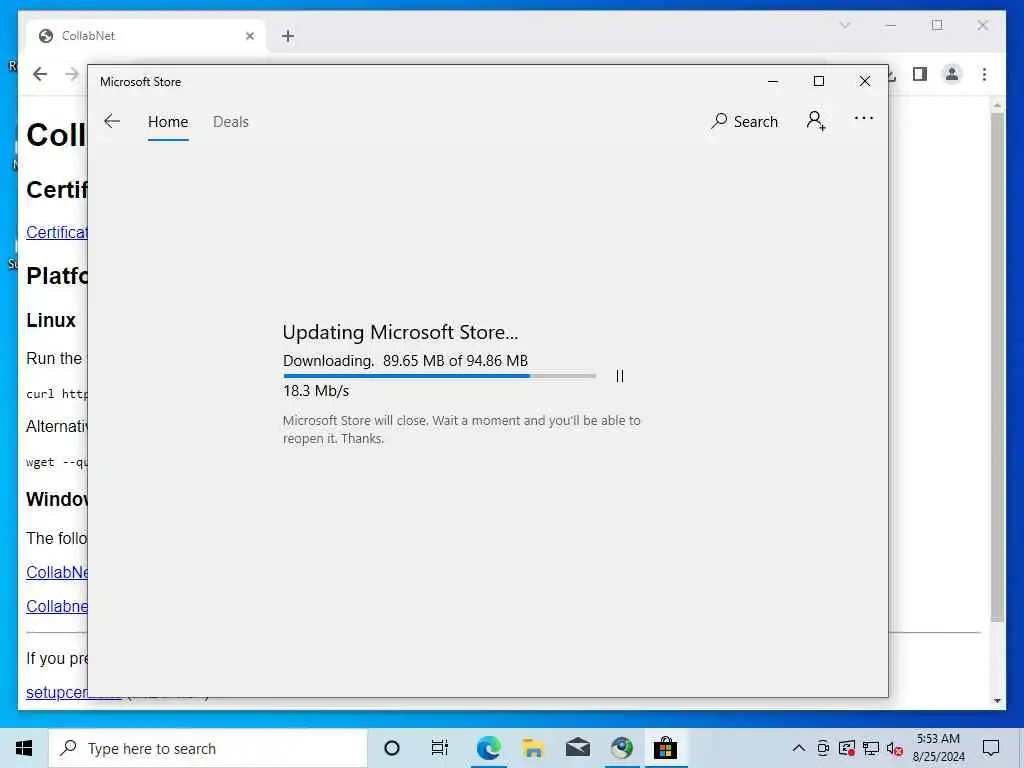
Task: Open the Action Center notifications icon
Action: point(991,748)
